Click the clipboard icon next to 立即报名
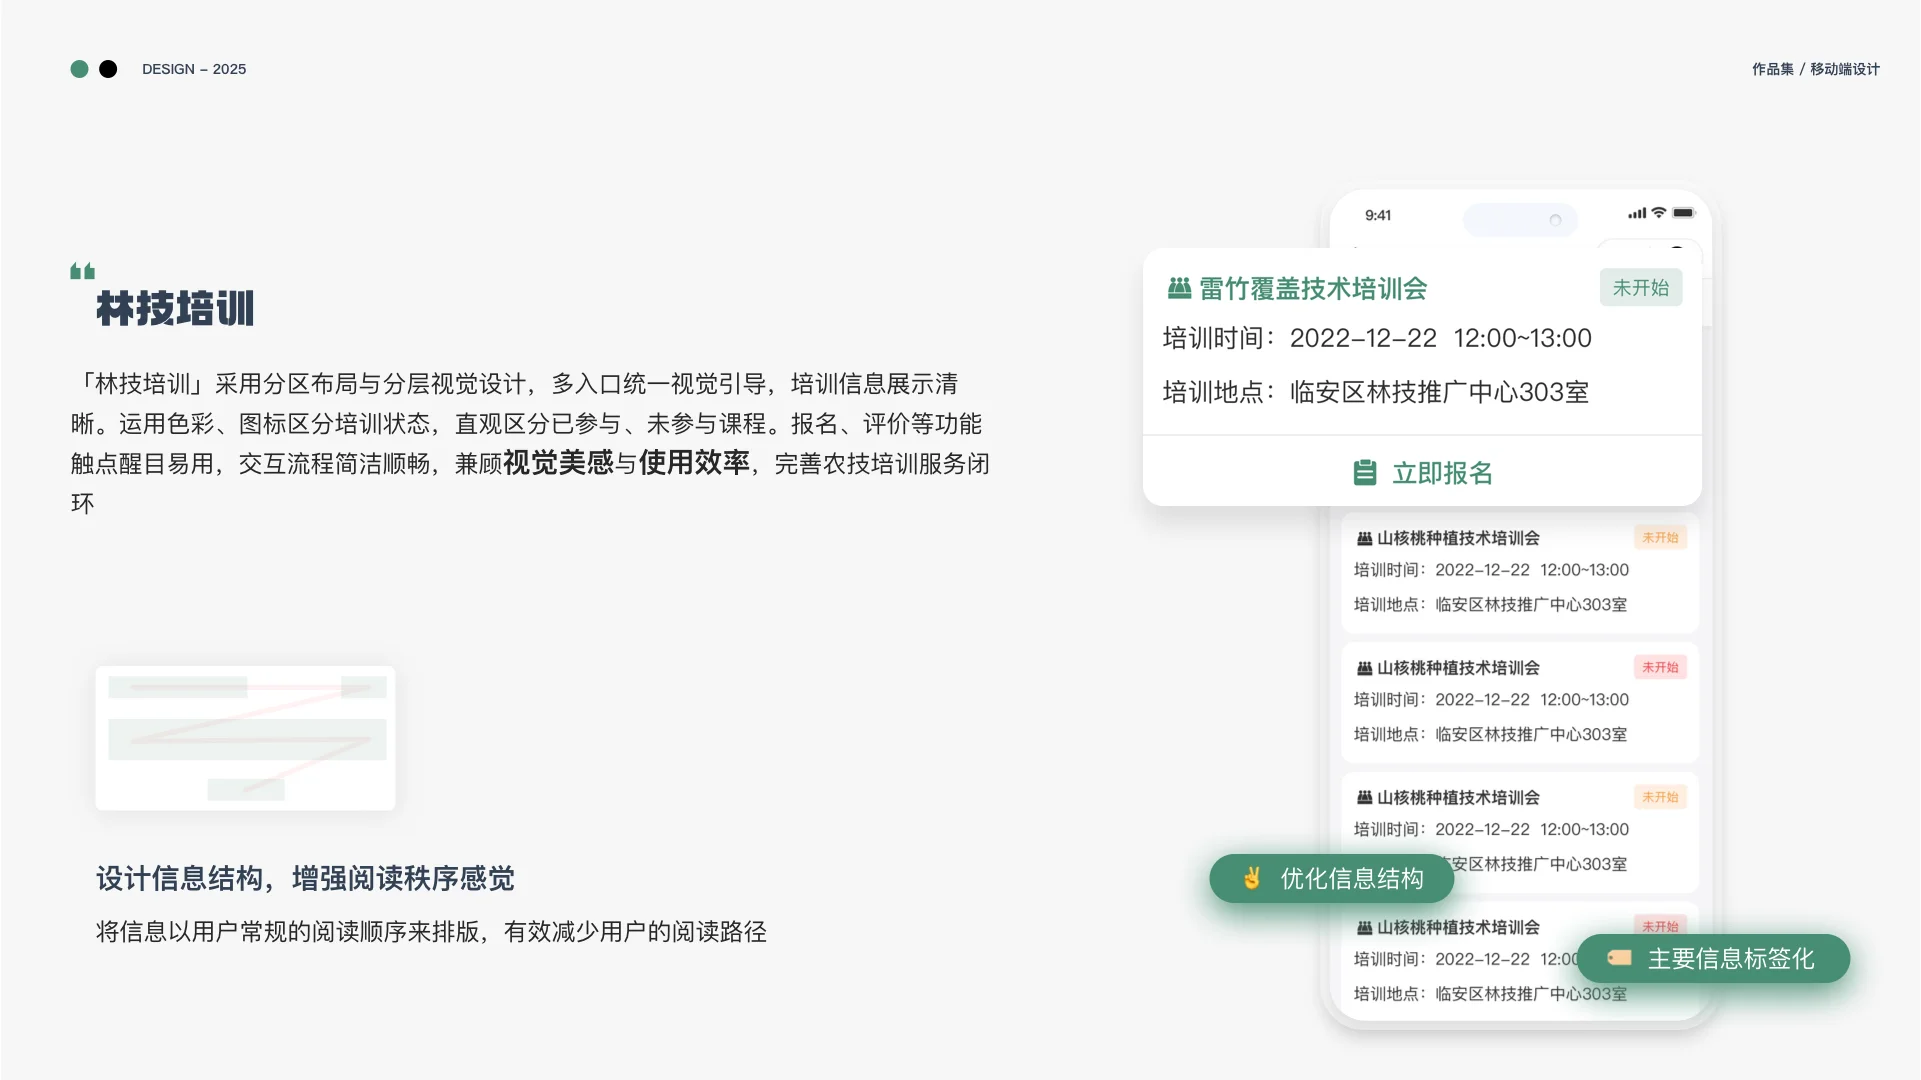 click(1365, 472)
